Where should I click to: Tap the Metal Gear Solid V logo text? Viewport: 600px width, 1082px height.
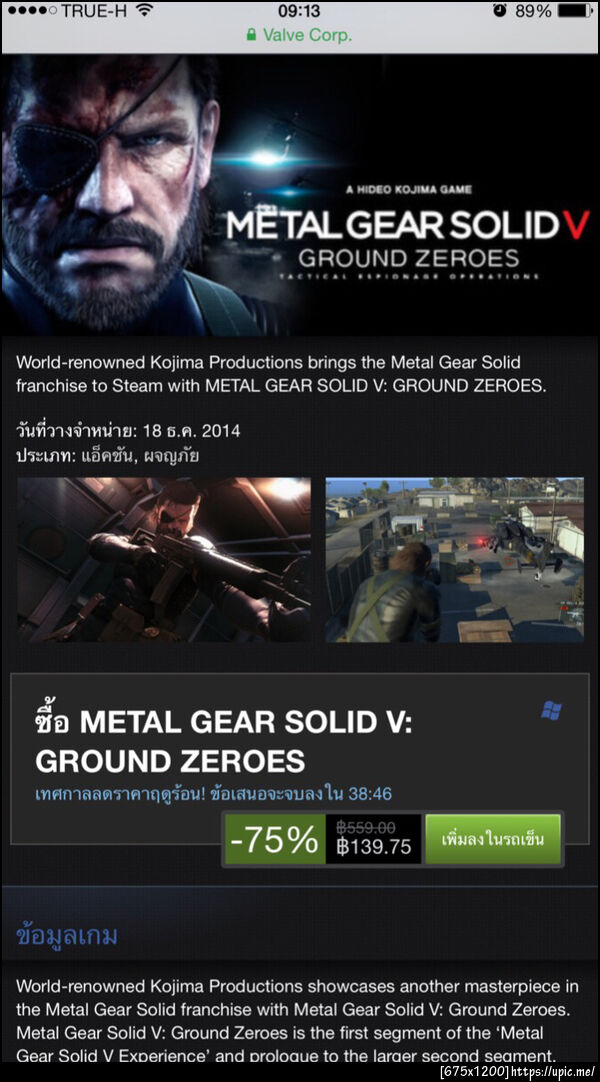point(408,226)
